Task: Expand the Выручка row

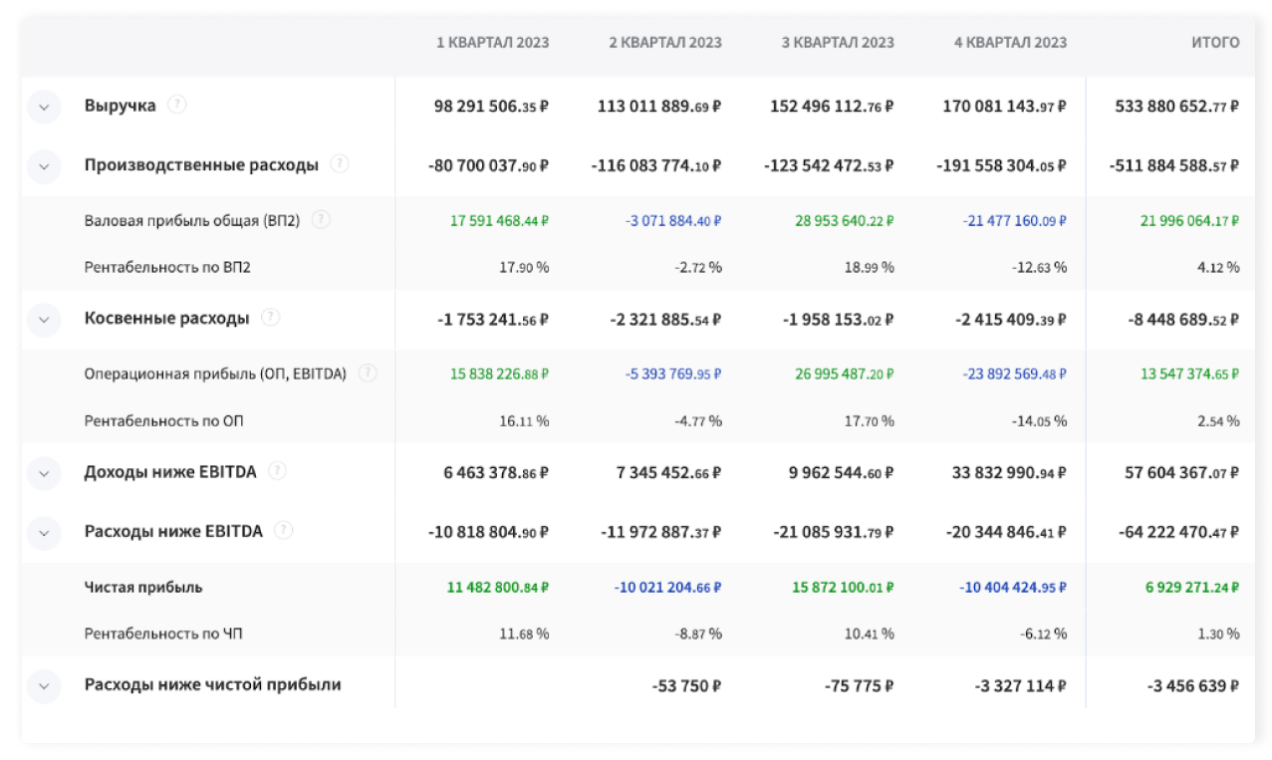Action: (44, 106)
